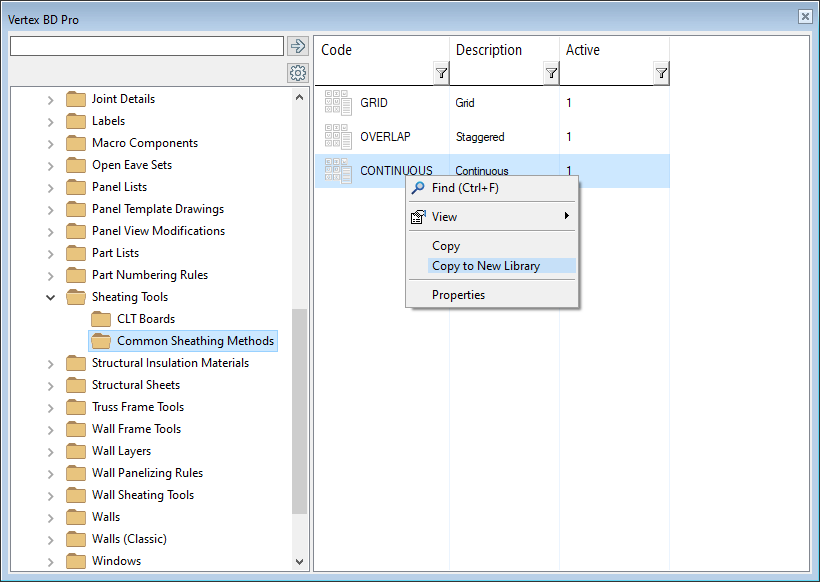Expand the Truss Frame Tools folder
Screen dimensions: 820x582
(x=51, y=407)
